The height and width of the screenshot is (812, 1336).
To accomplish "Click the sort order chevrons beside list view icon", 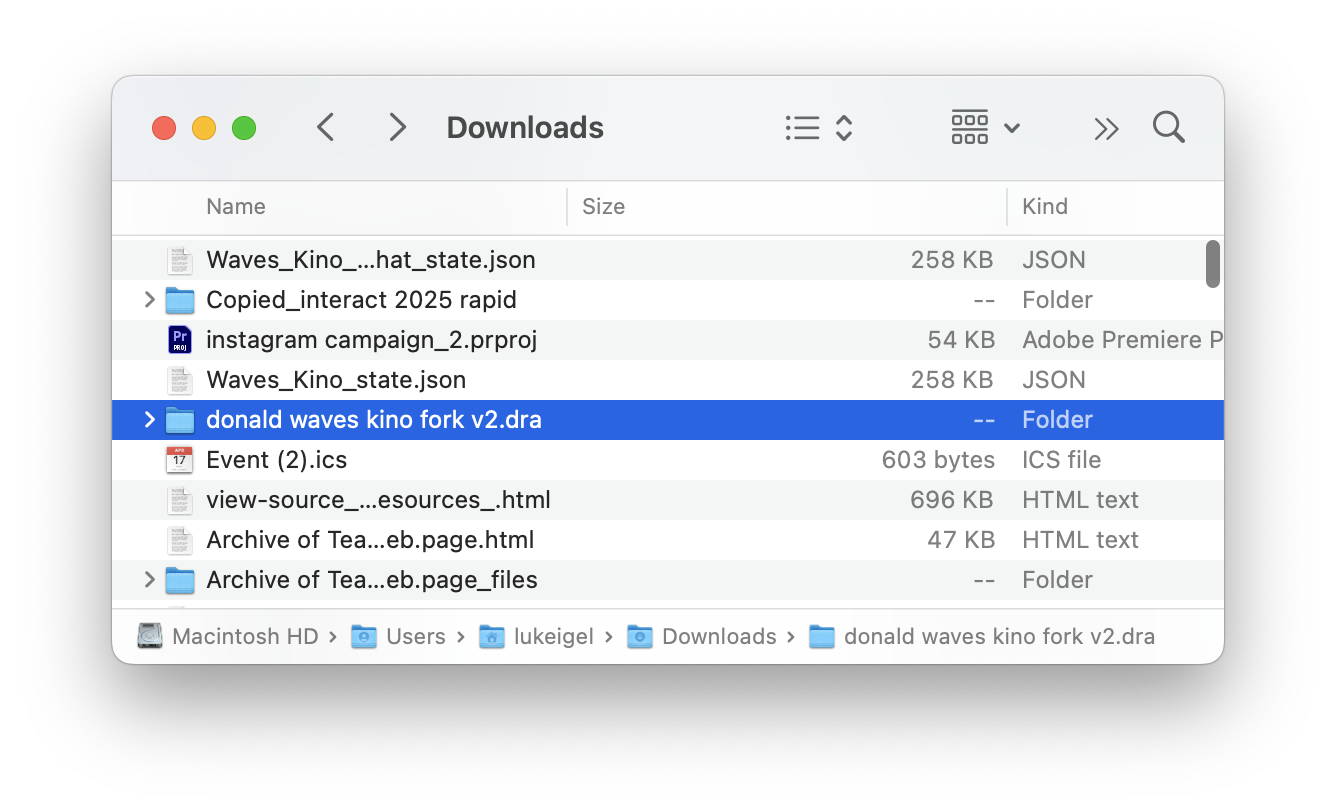I will click(x=843, y=128).
